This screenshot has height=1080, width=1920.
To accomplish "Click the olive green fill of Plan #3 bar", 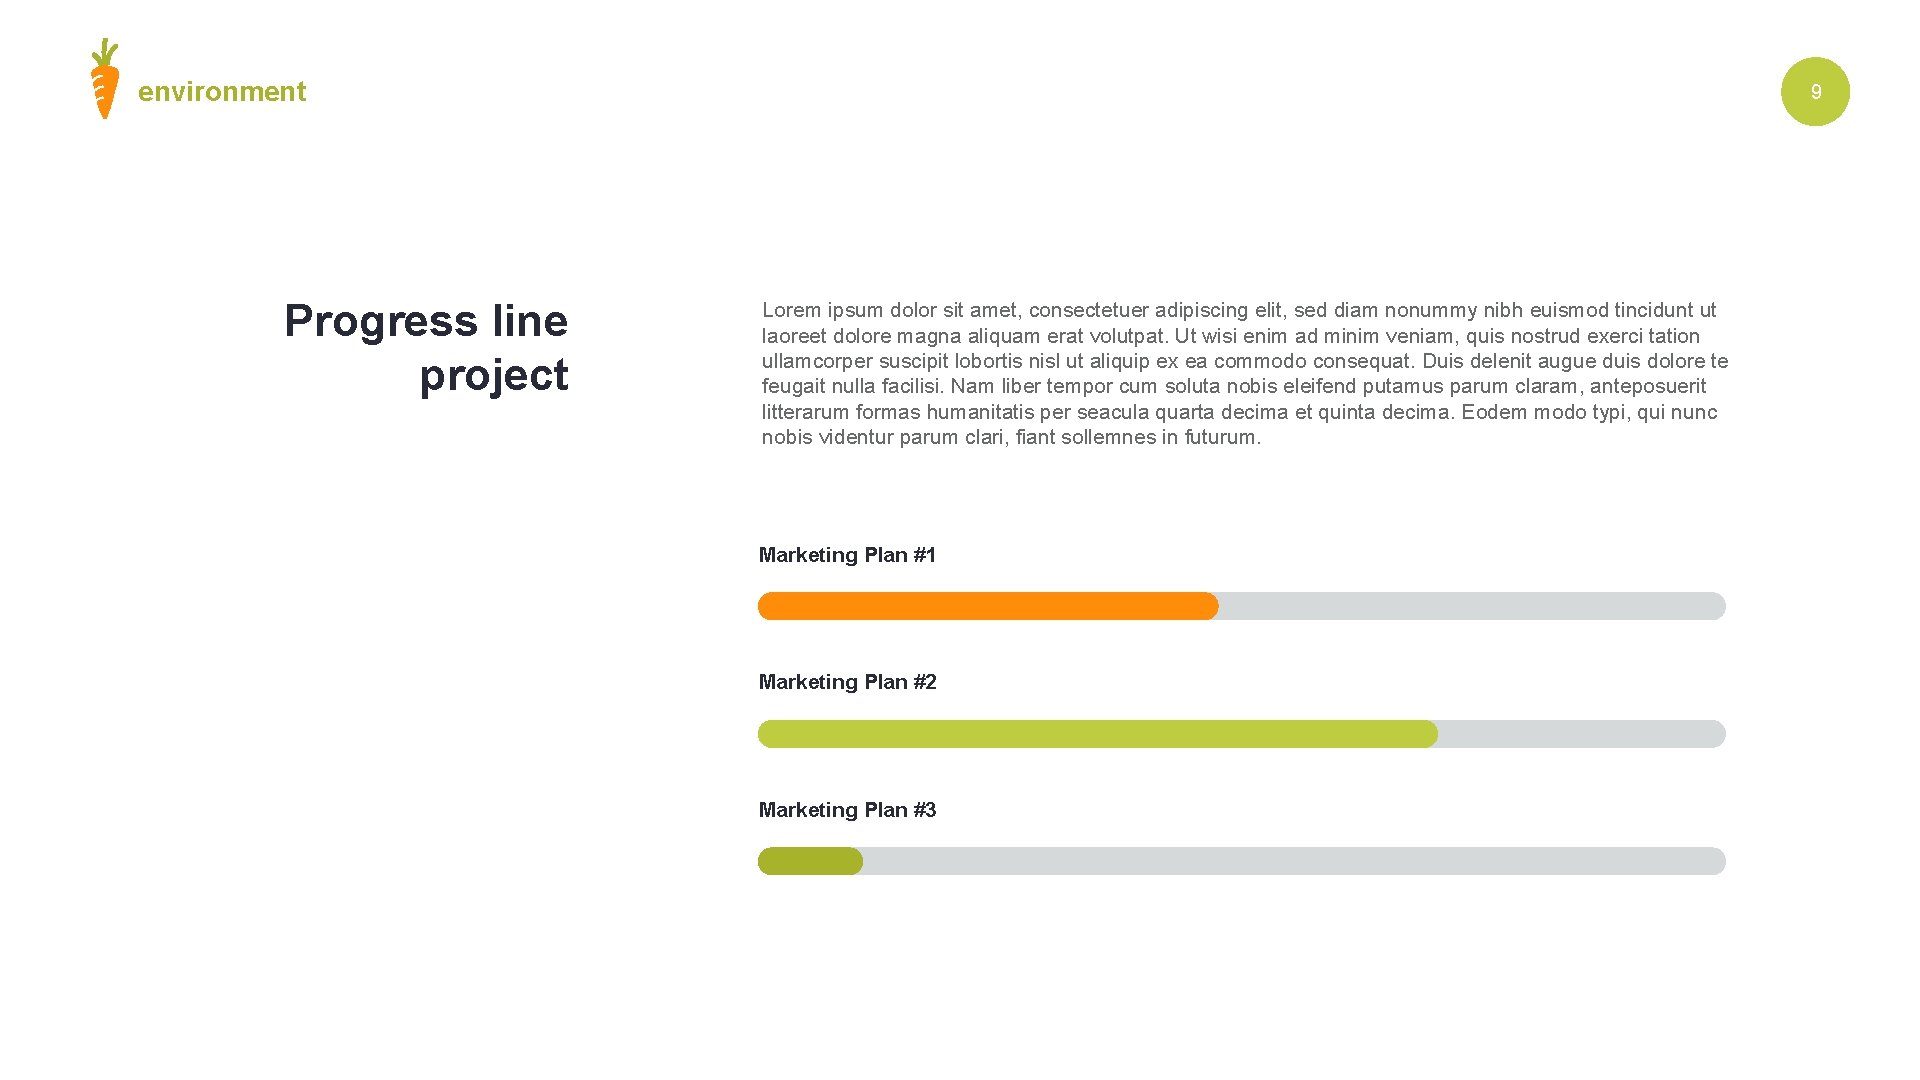I will [x=810, y=861].
